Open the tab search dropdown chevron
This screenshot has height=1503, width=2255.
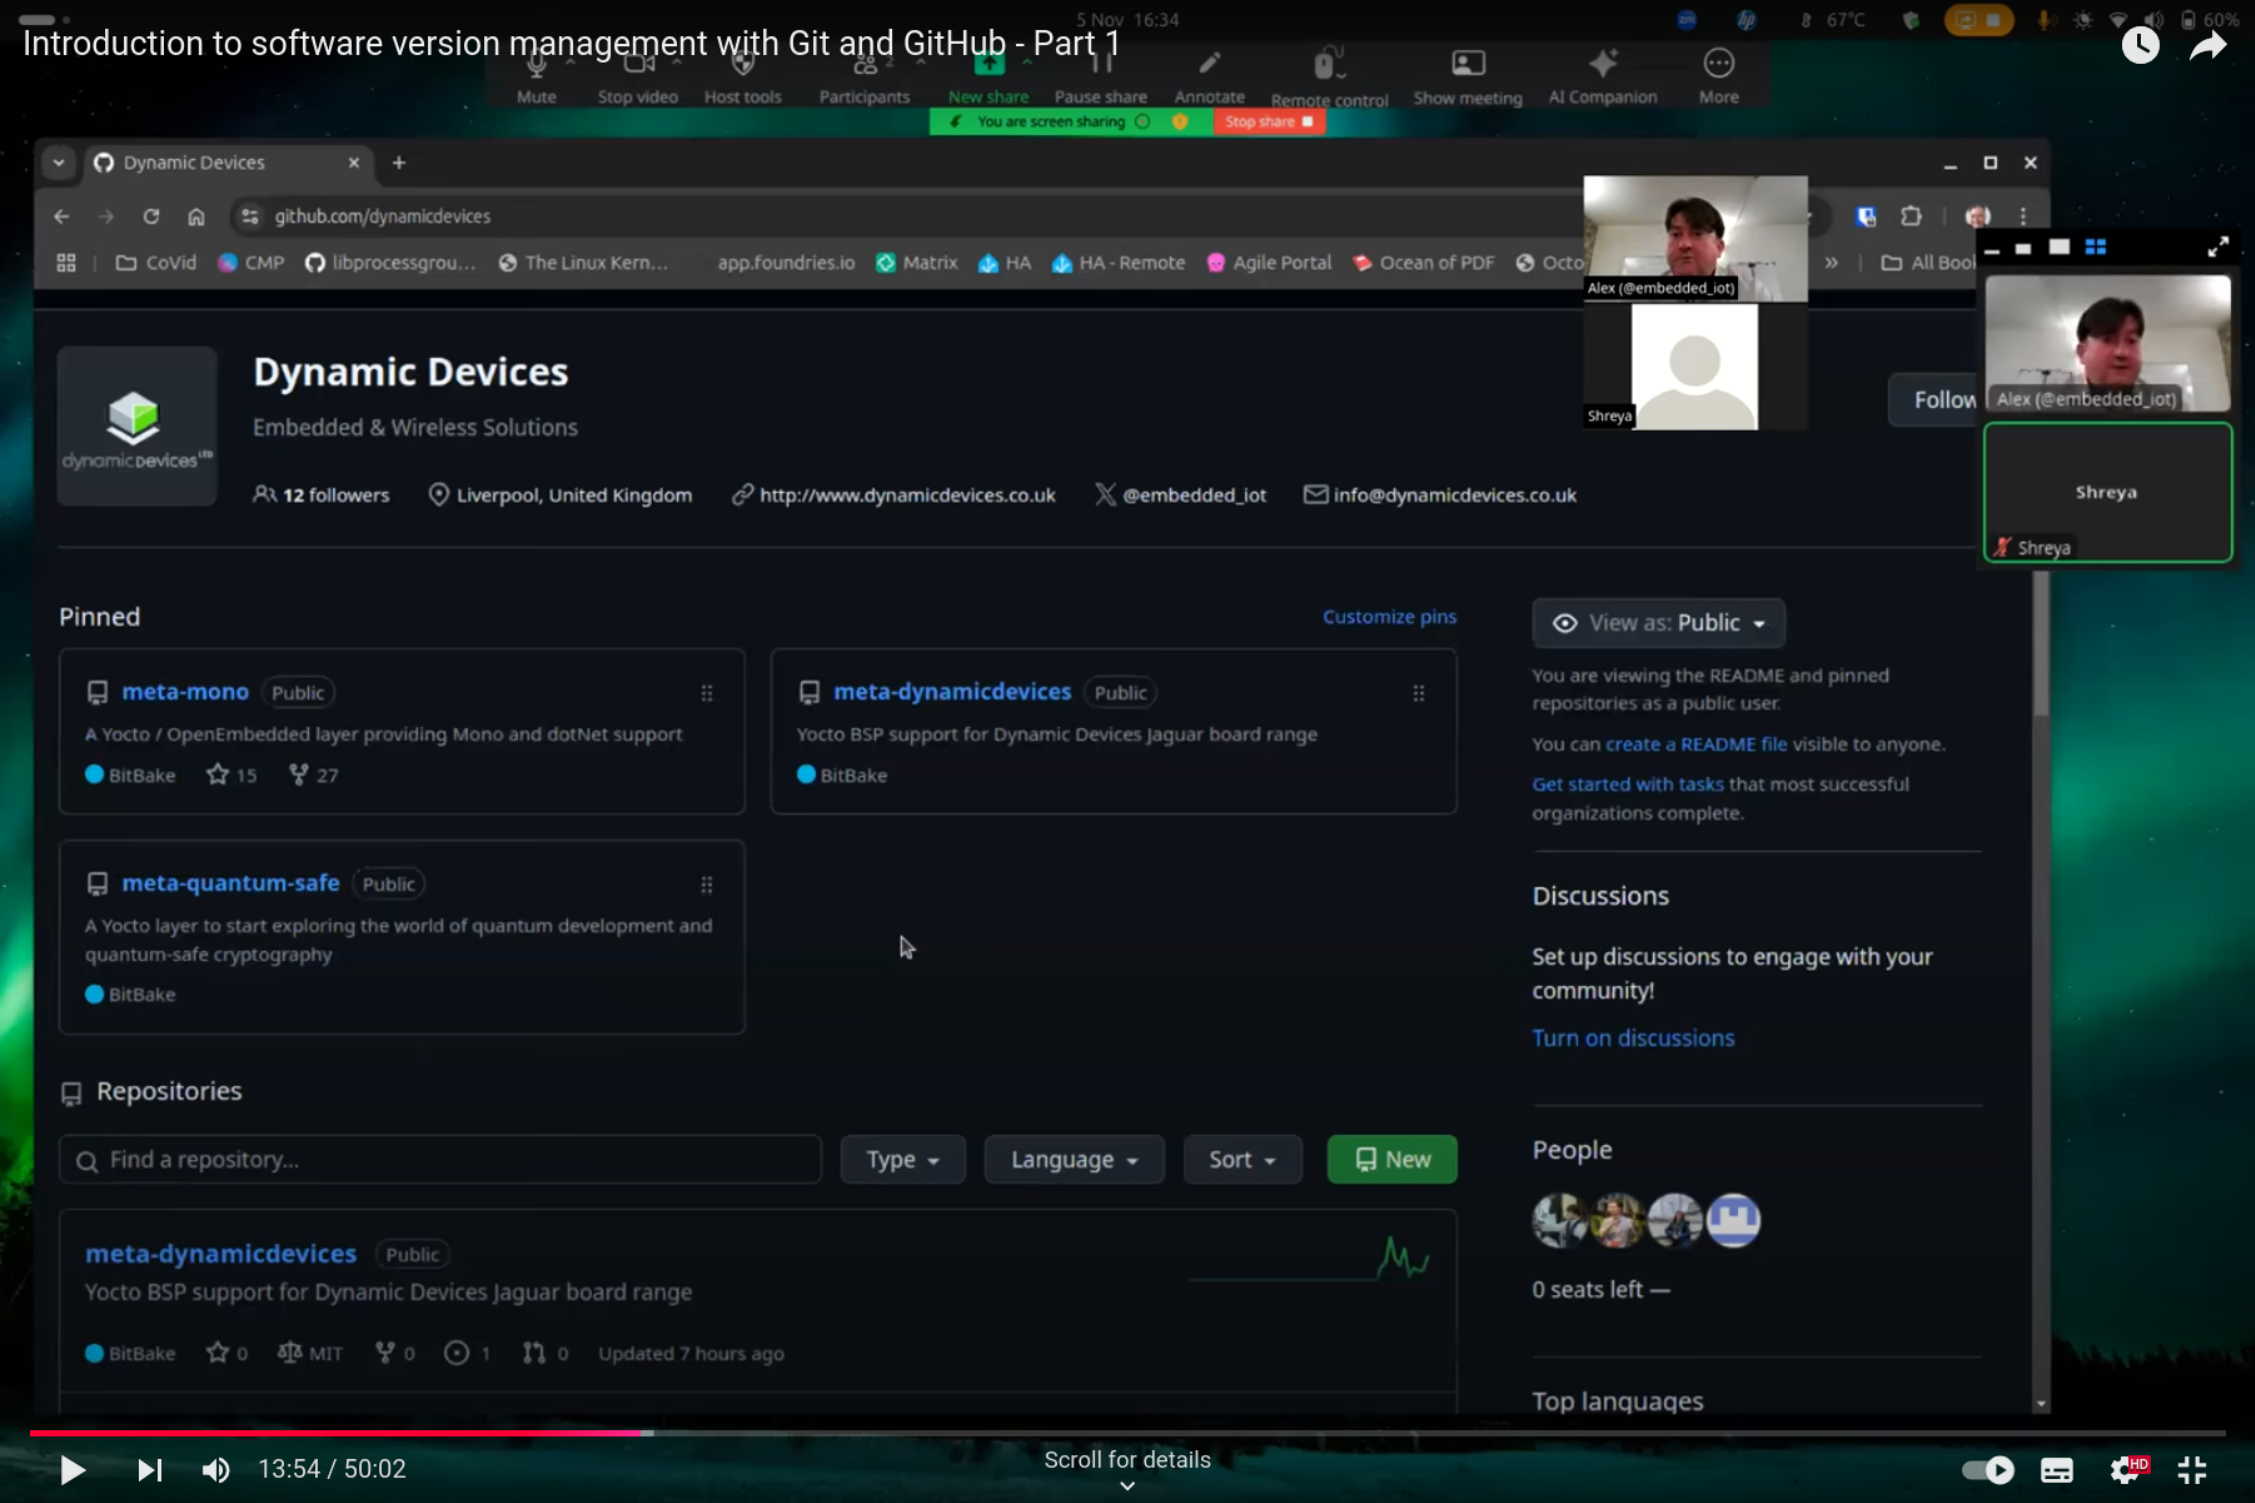[59, 163]
